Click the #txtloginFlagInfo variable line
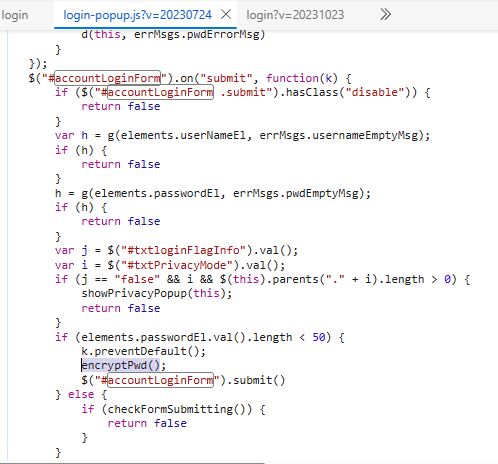Viewport: 498px width, 464px height. 176,250
